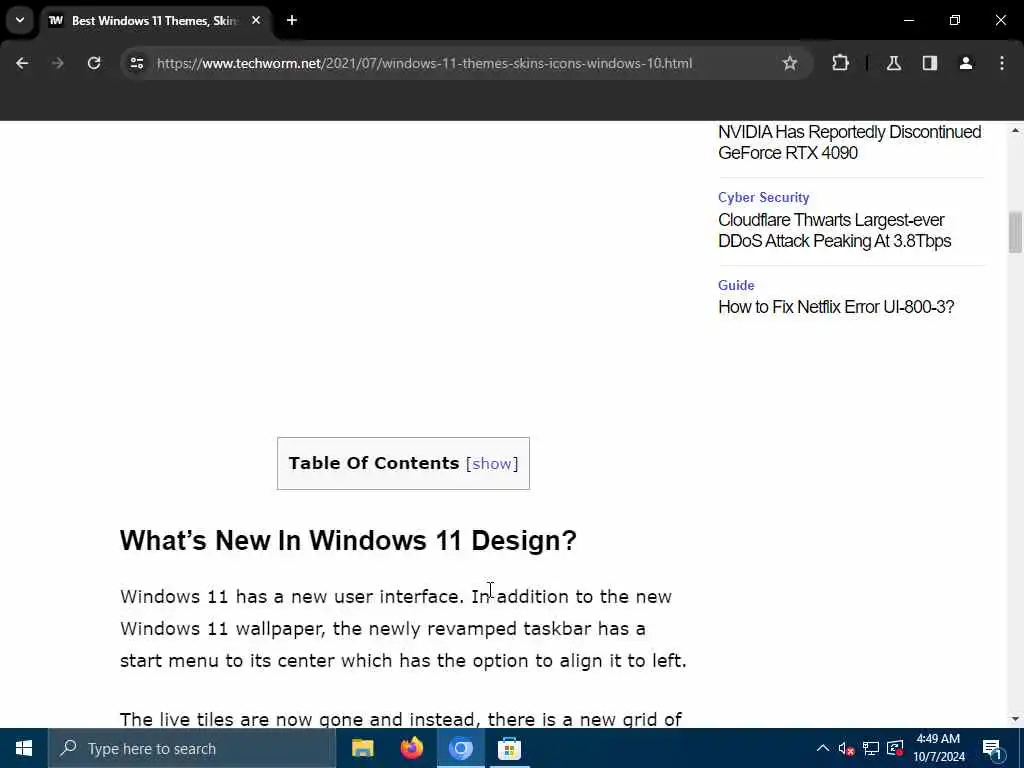Screen dimensions: 1024x768
Task: Open NVIDIA Discontinued GeForce RTX 4090 article
Action: click(x=849, y=142)
